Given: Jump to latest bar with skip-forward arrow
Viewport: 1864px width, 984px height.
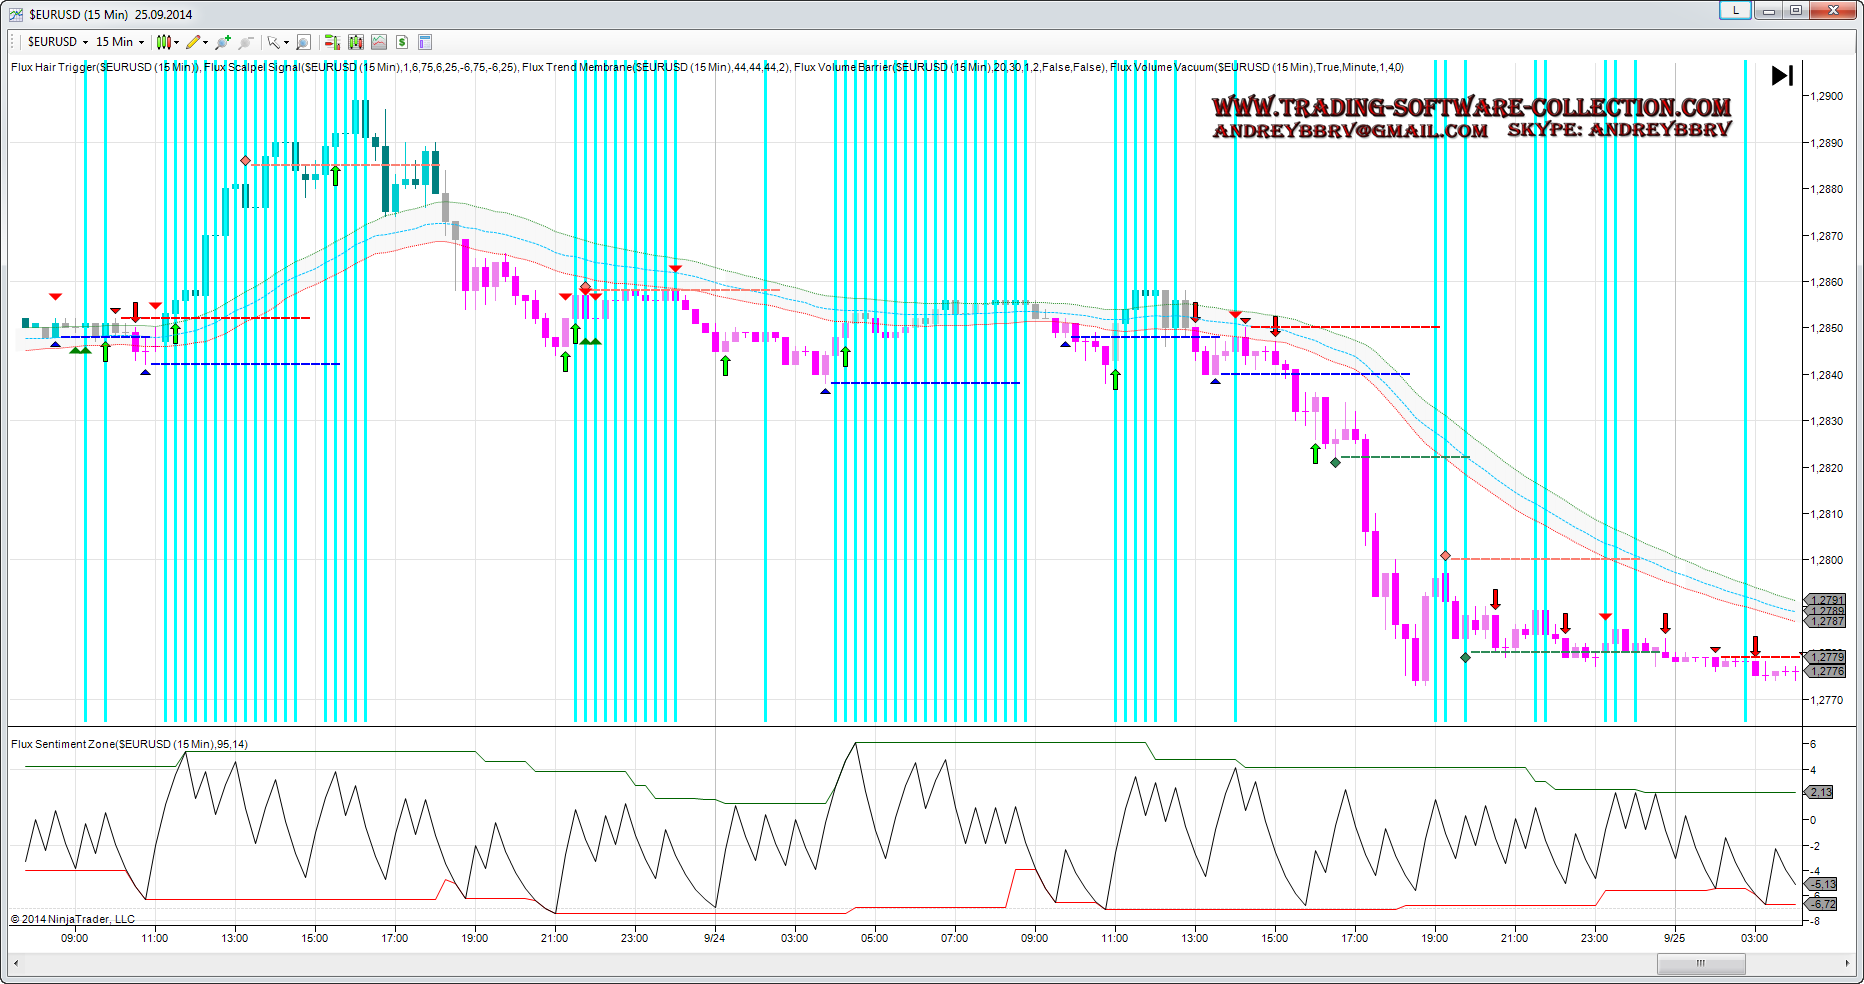Looking at the screenshot, I should (x=1781, y=76).
